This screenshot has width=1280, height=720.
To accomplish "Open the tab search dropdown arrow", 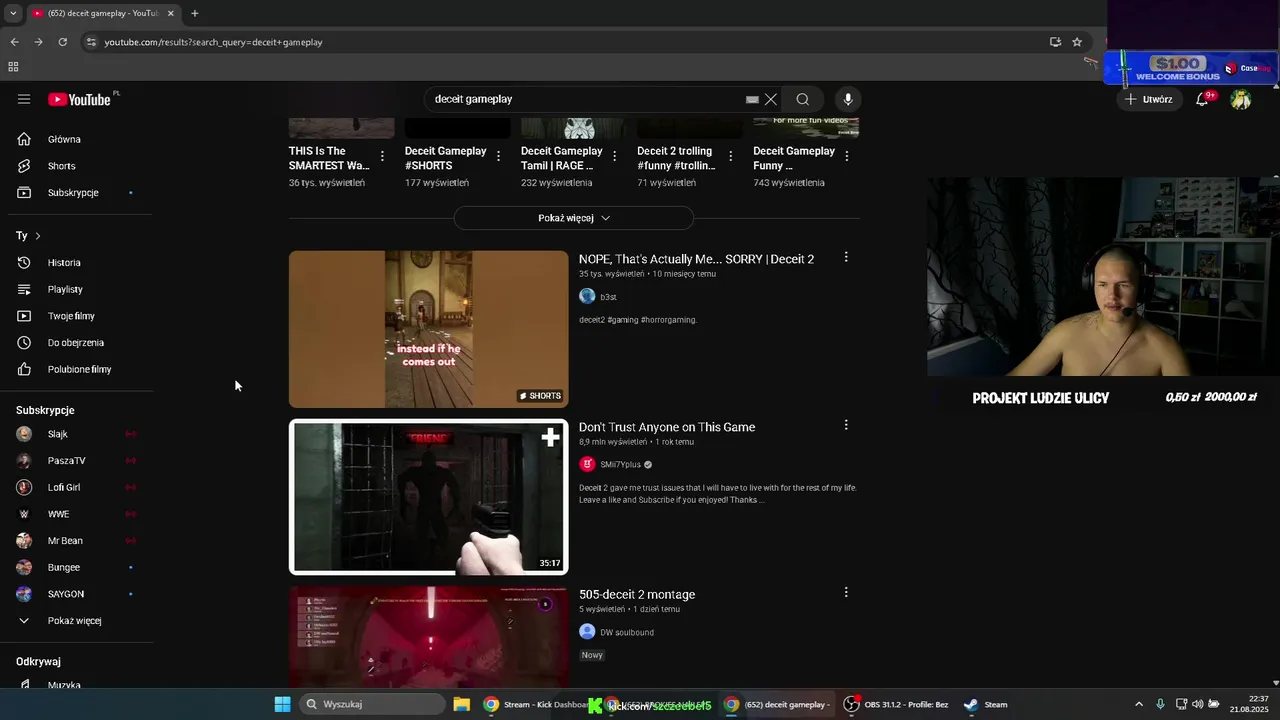I will point(13,13).
